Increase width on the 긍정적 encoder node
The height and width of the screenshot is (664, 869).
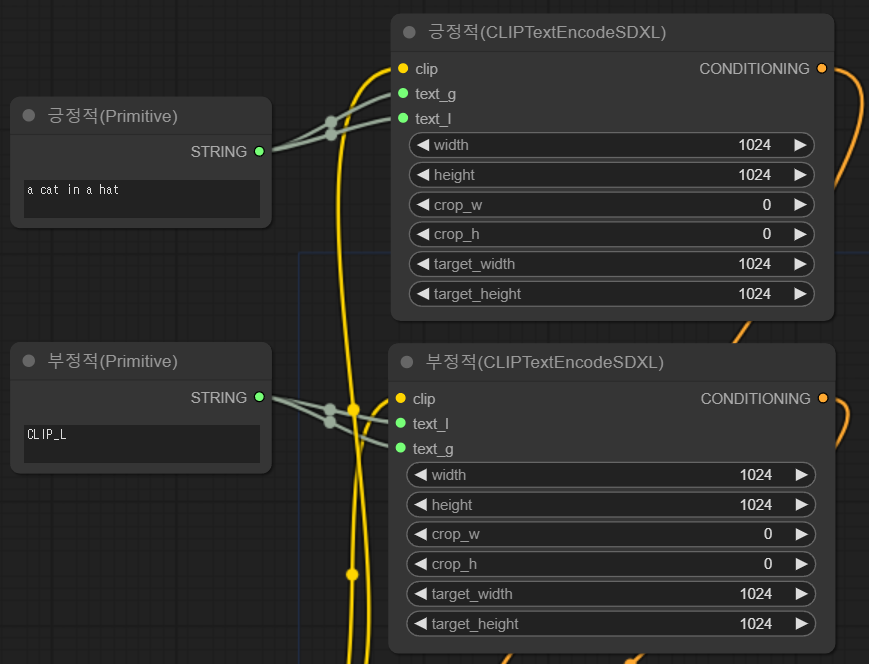point(800,145)
